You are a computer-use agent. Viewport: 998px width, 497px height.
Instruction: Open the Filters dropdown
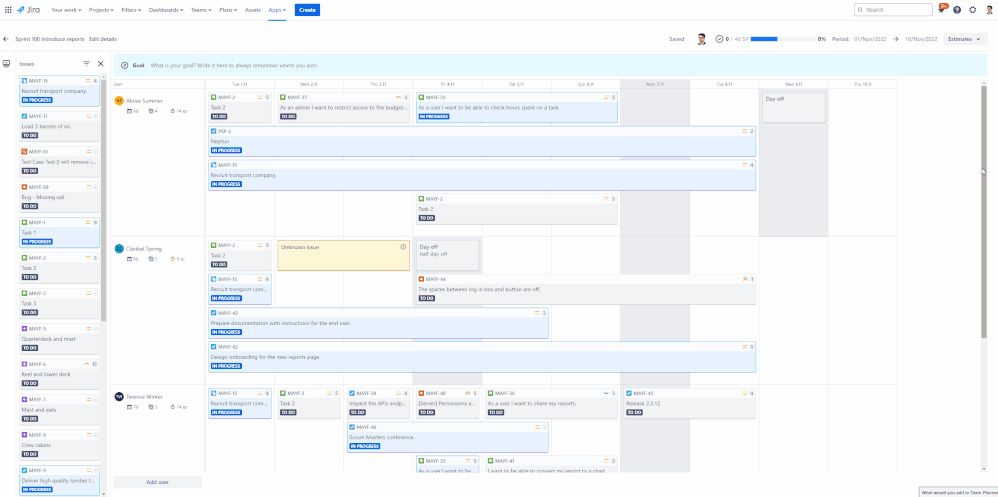132,10
